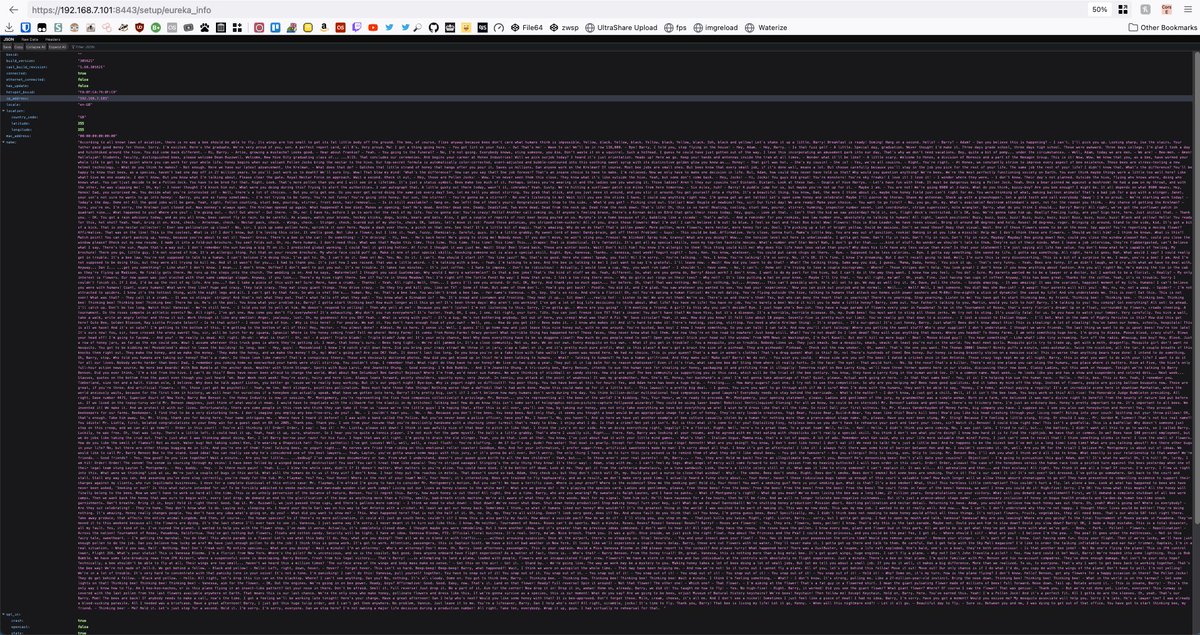Click the gray extension icon beside Core E
This screenshot has width=1200, height=635.
1145,10
